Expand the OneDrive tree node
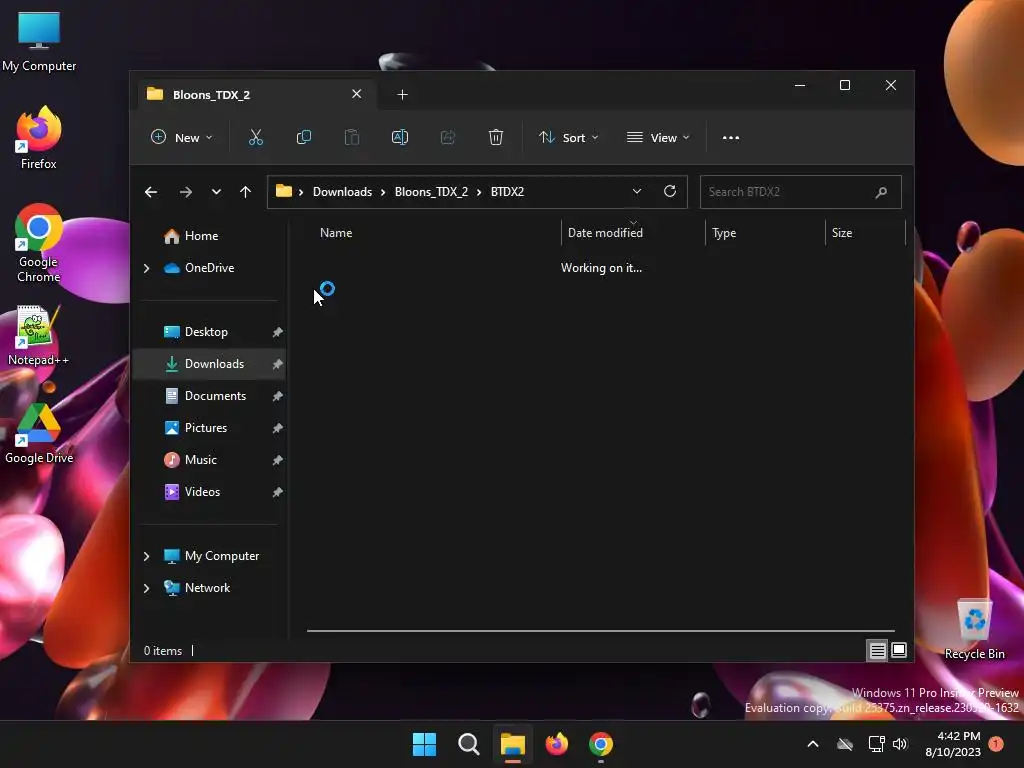 [146, 268]
